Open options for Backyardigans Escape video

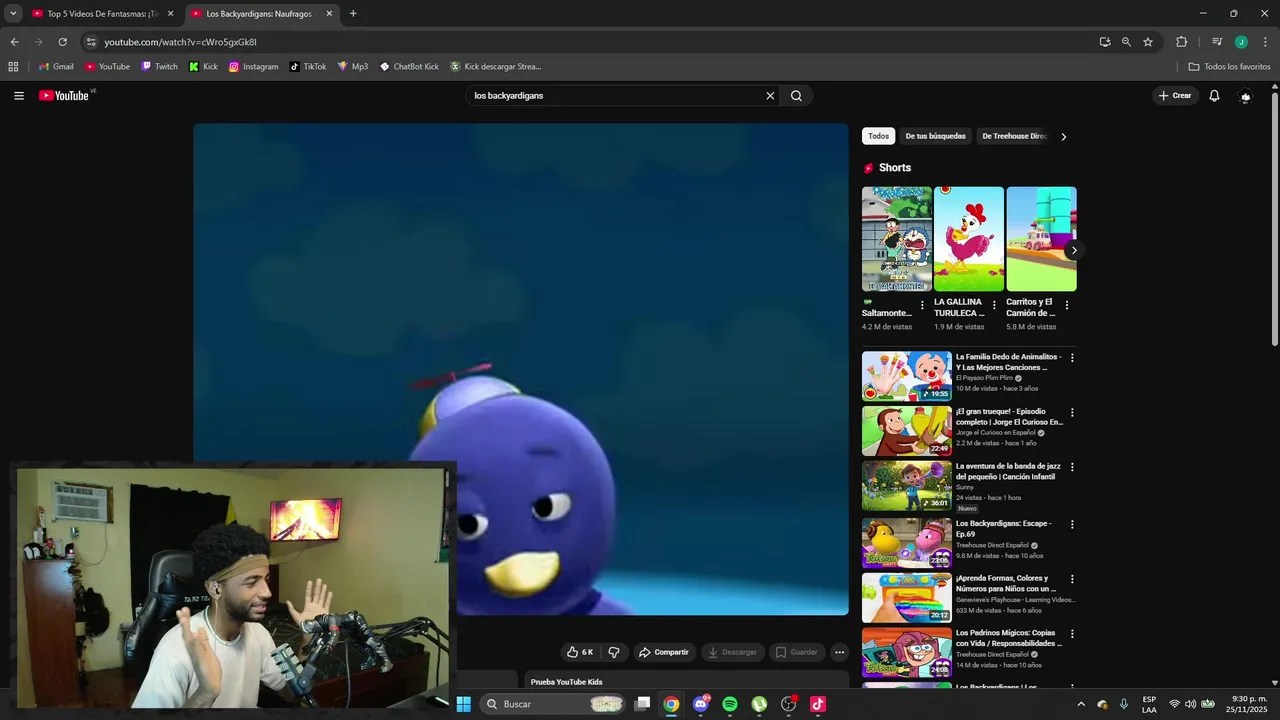click(x=1072, y=524)
